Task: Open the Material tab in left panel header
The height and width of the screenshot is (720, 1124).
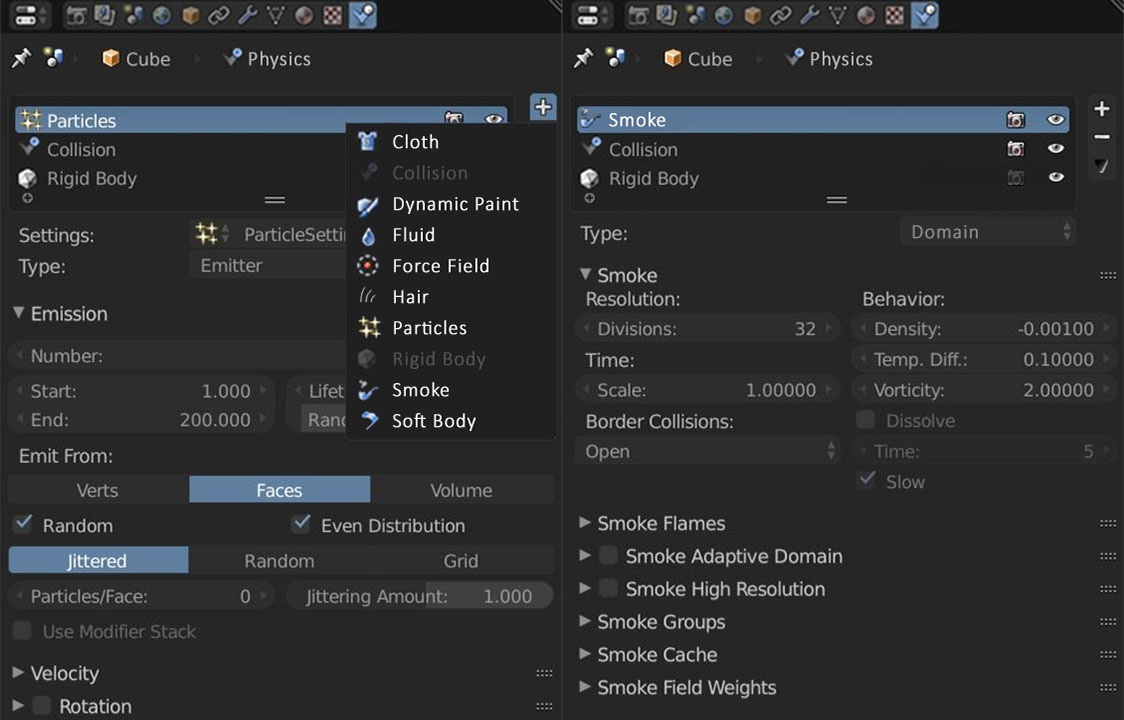Action: [x=304, y=15]
